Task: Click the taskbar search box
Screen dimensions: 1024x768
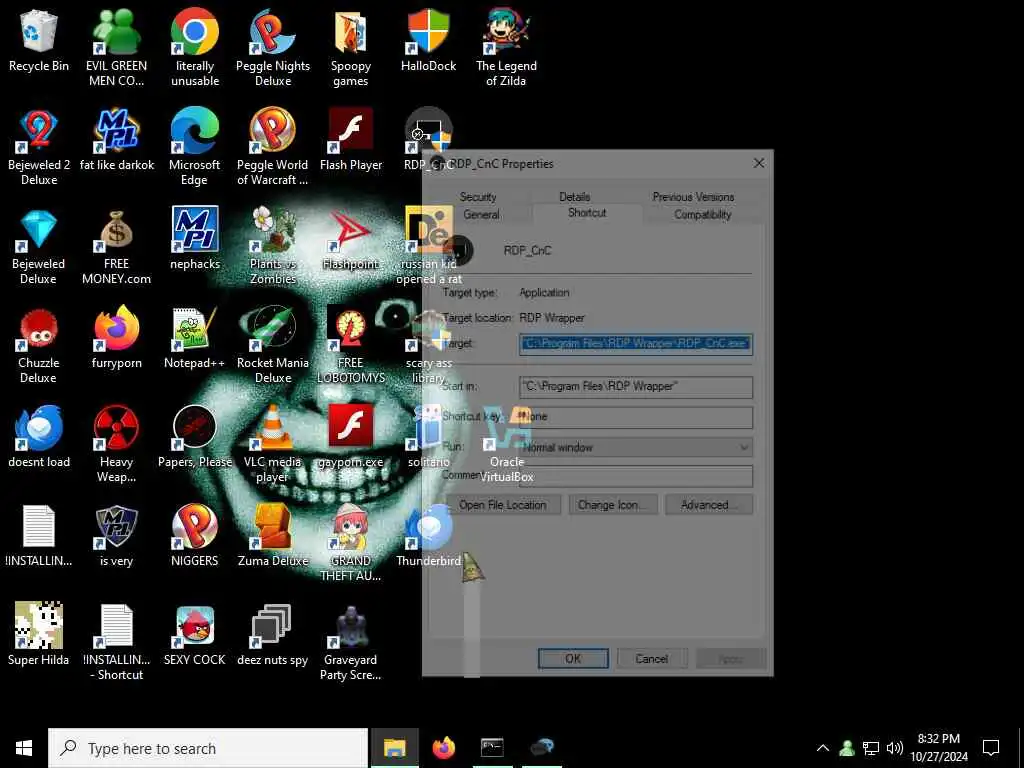Action: pos(208,748)
